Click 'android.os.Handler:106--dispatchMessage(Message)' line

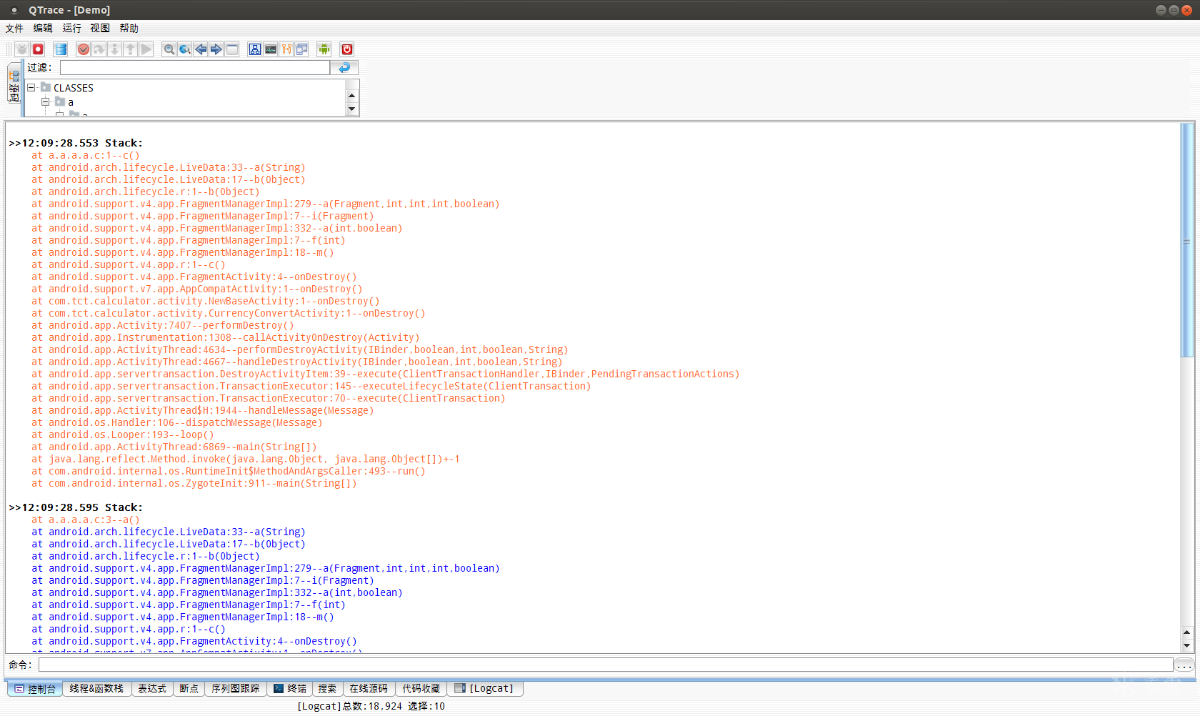177,422
